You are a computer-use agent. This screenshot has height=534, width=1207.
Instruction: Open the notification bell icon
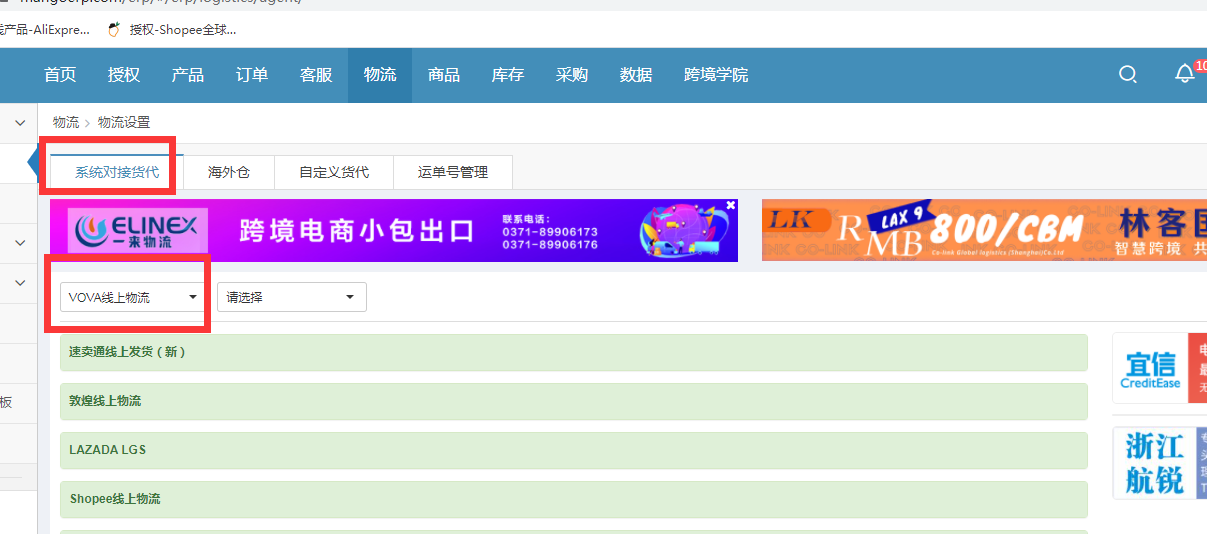(x=1185, y=74)
